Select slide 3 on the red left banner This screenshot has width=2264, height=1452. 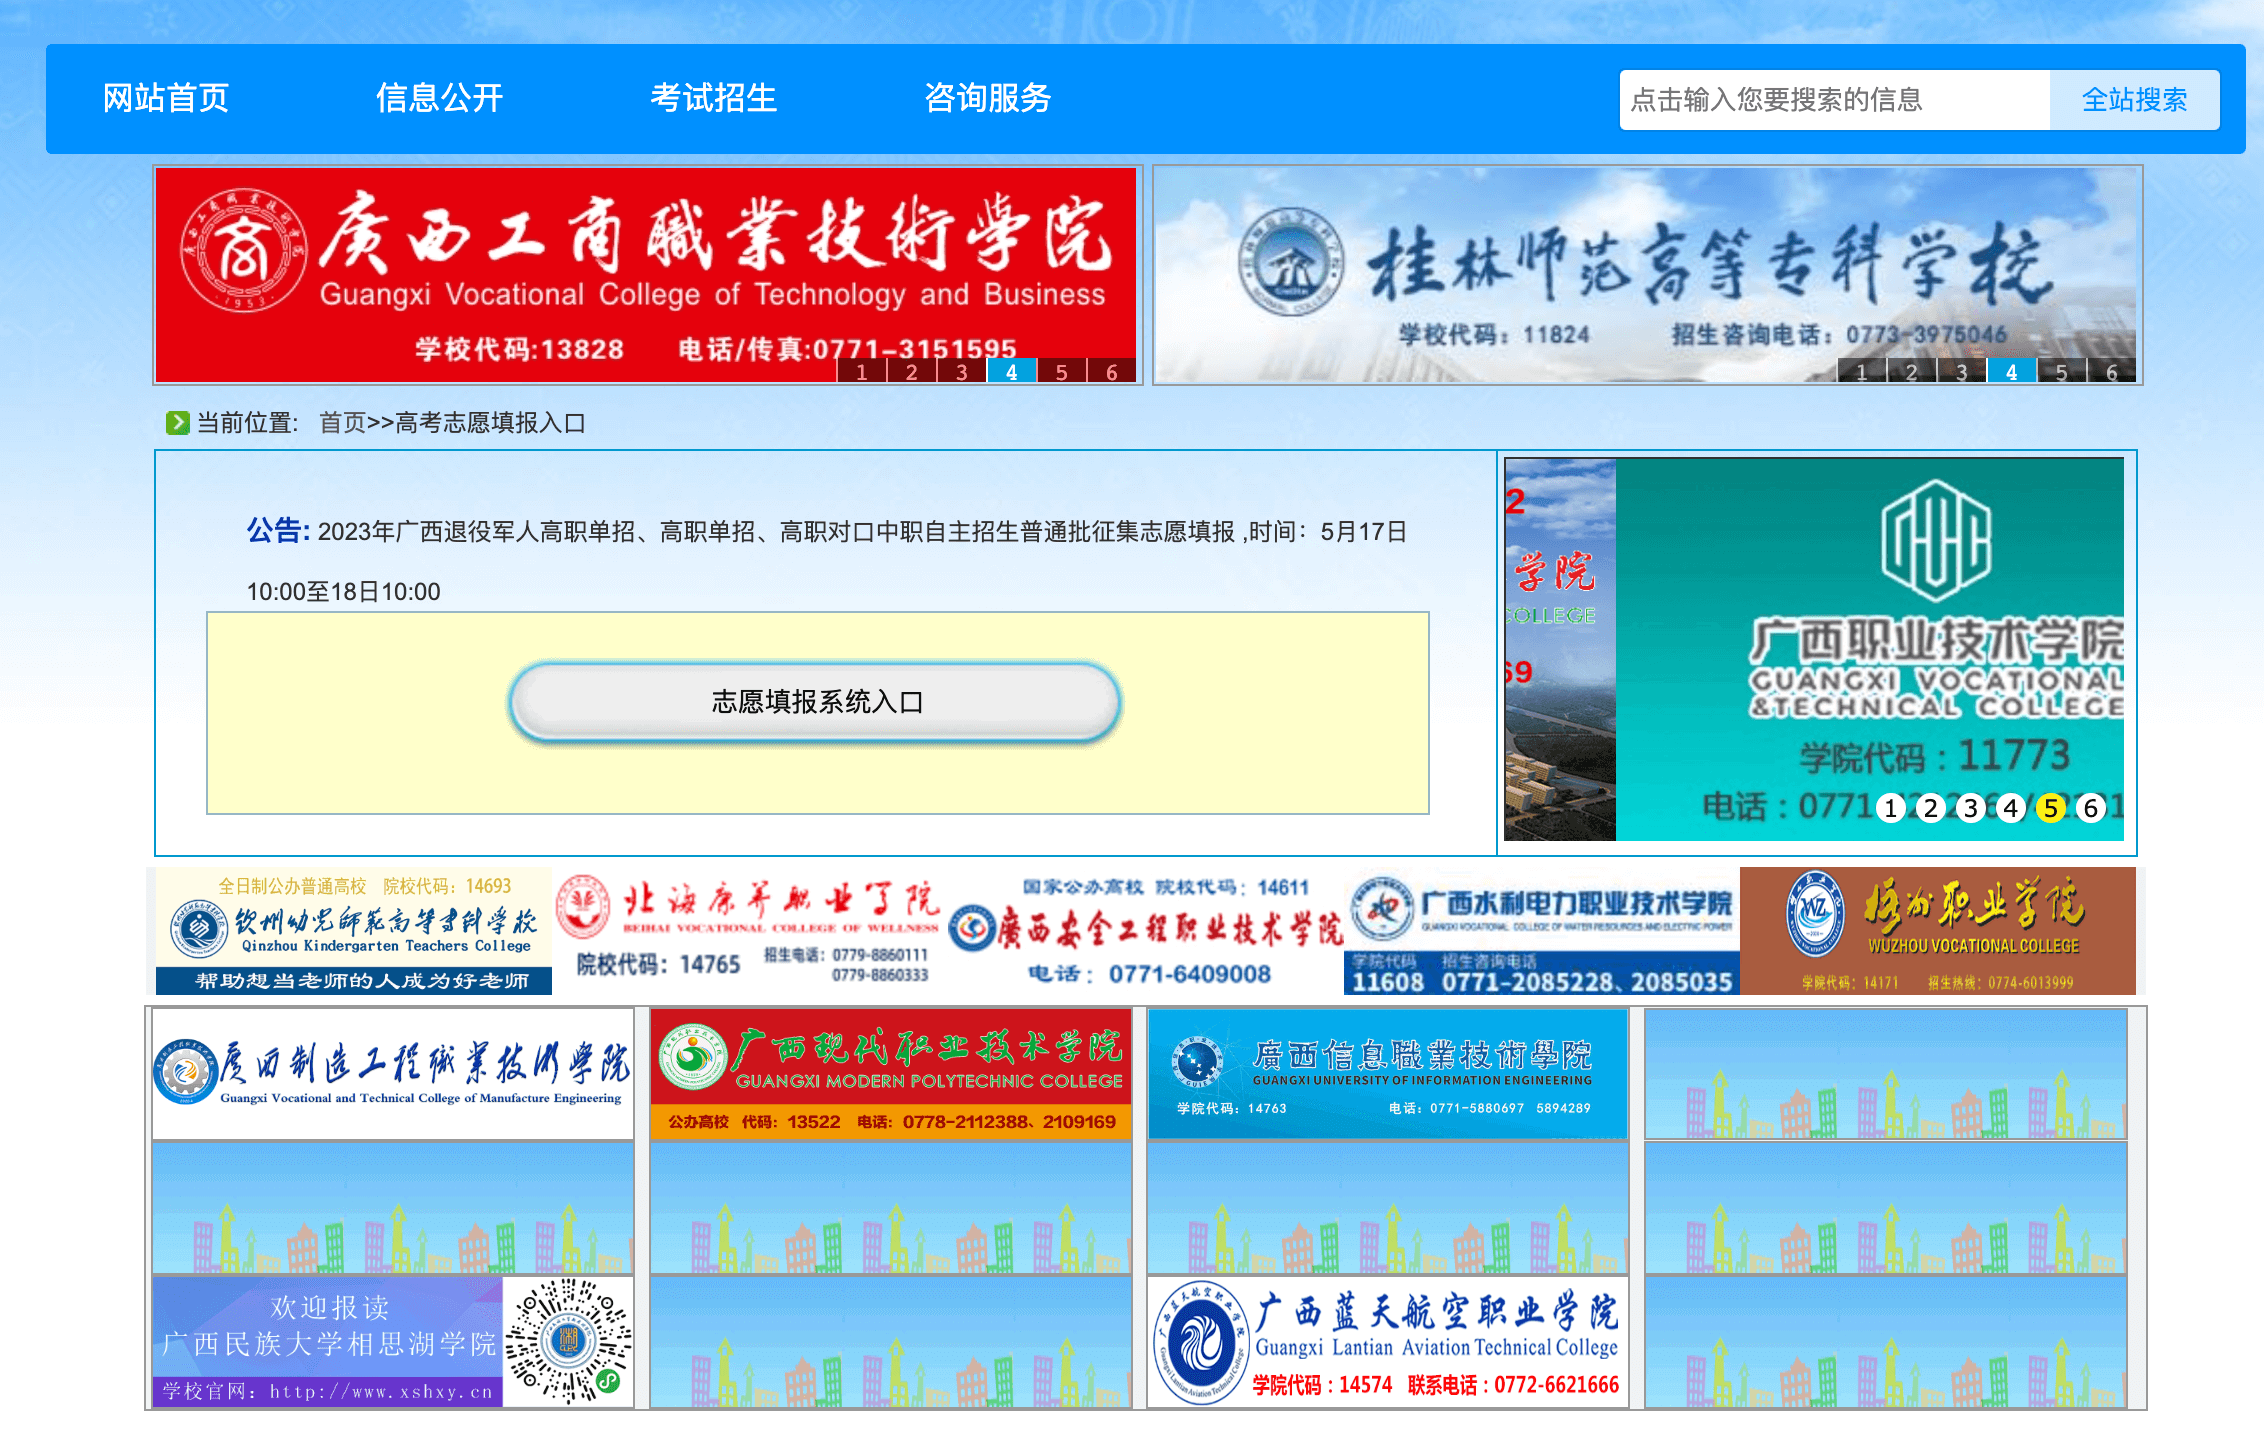(x=962, y=371)
